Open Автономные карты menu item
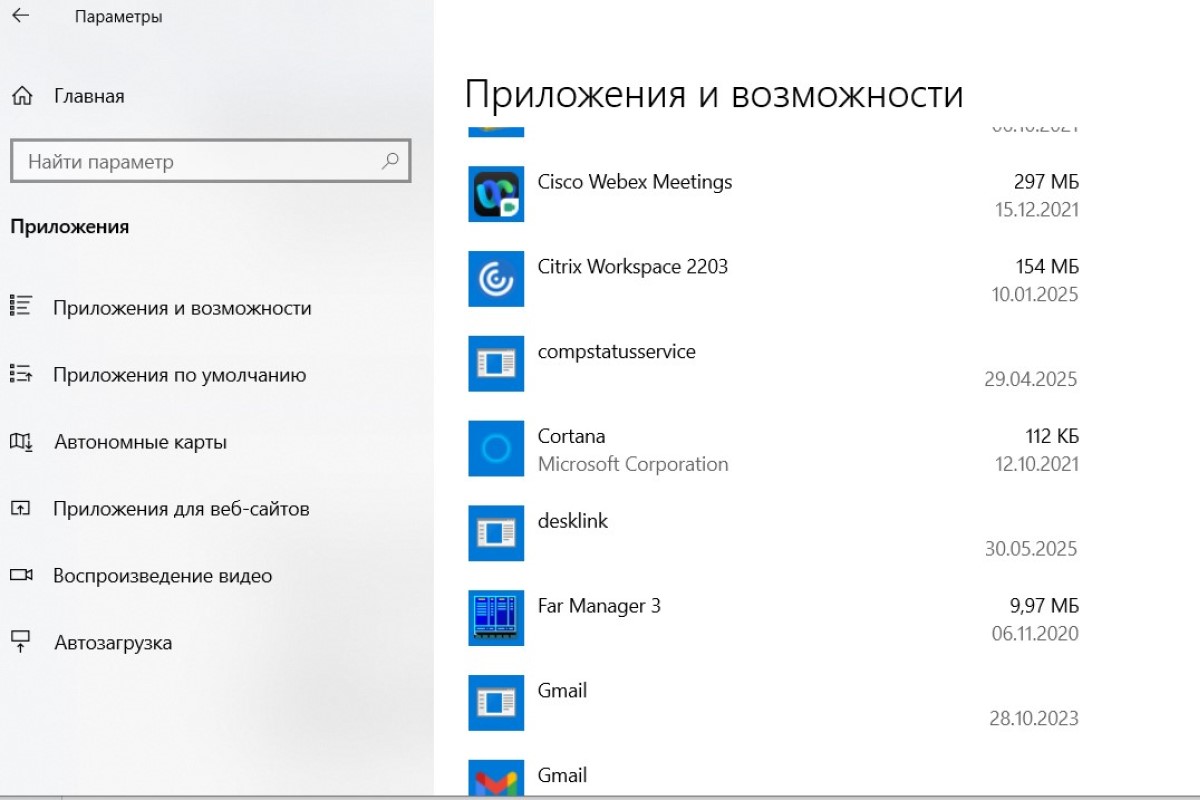The width and height of the screenshot is (1200, 800). point(140,442)
